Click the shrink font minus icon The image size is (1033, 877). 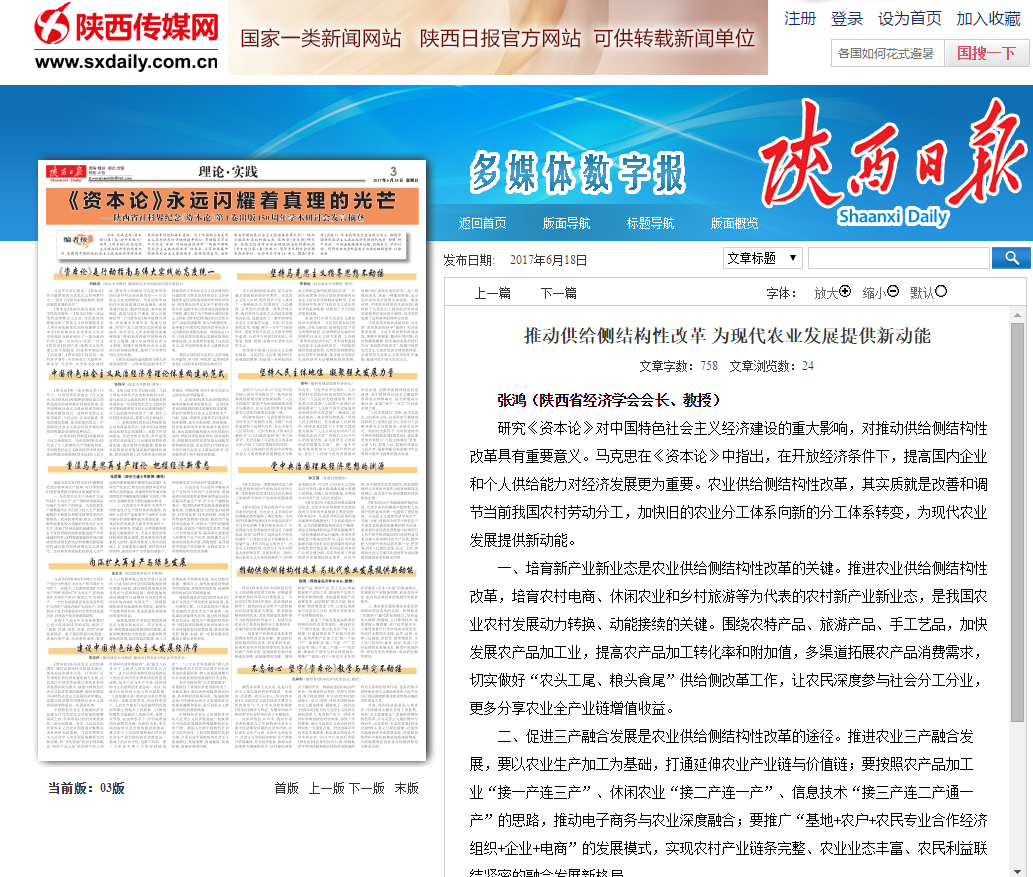click(x=893, y=292)
